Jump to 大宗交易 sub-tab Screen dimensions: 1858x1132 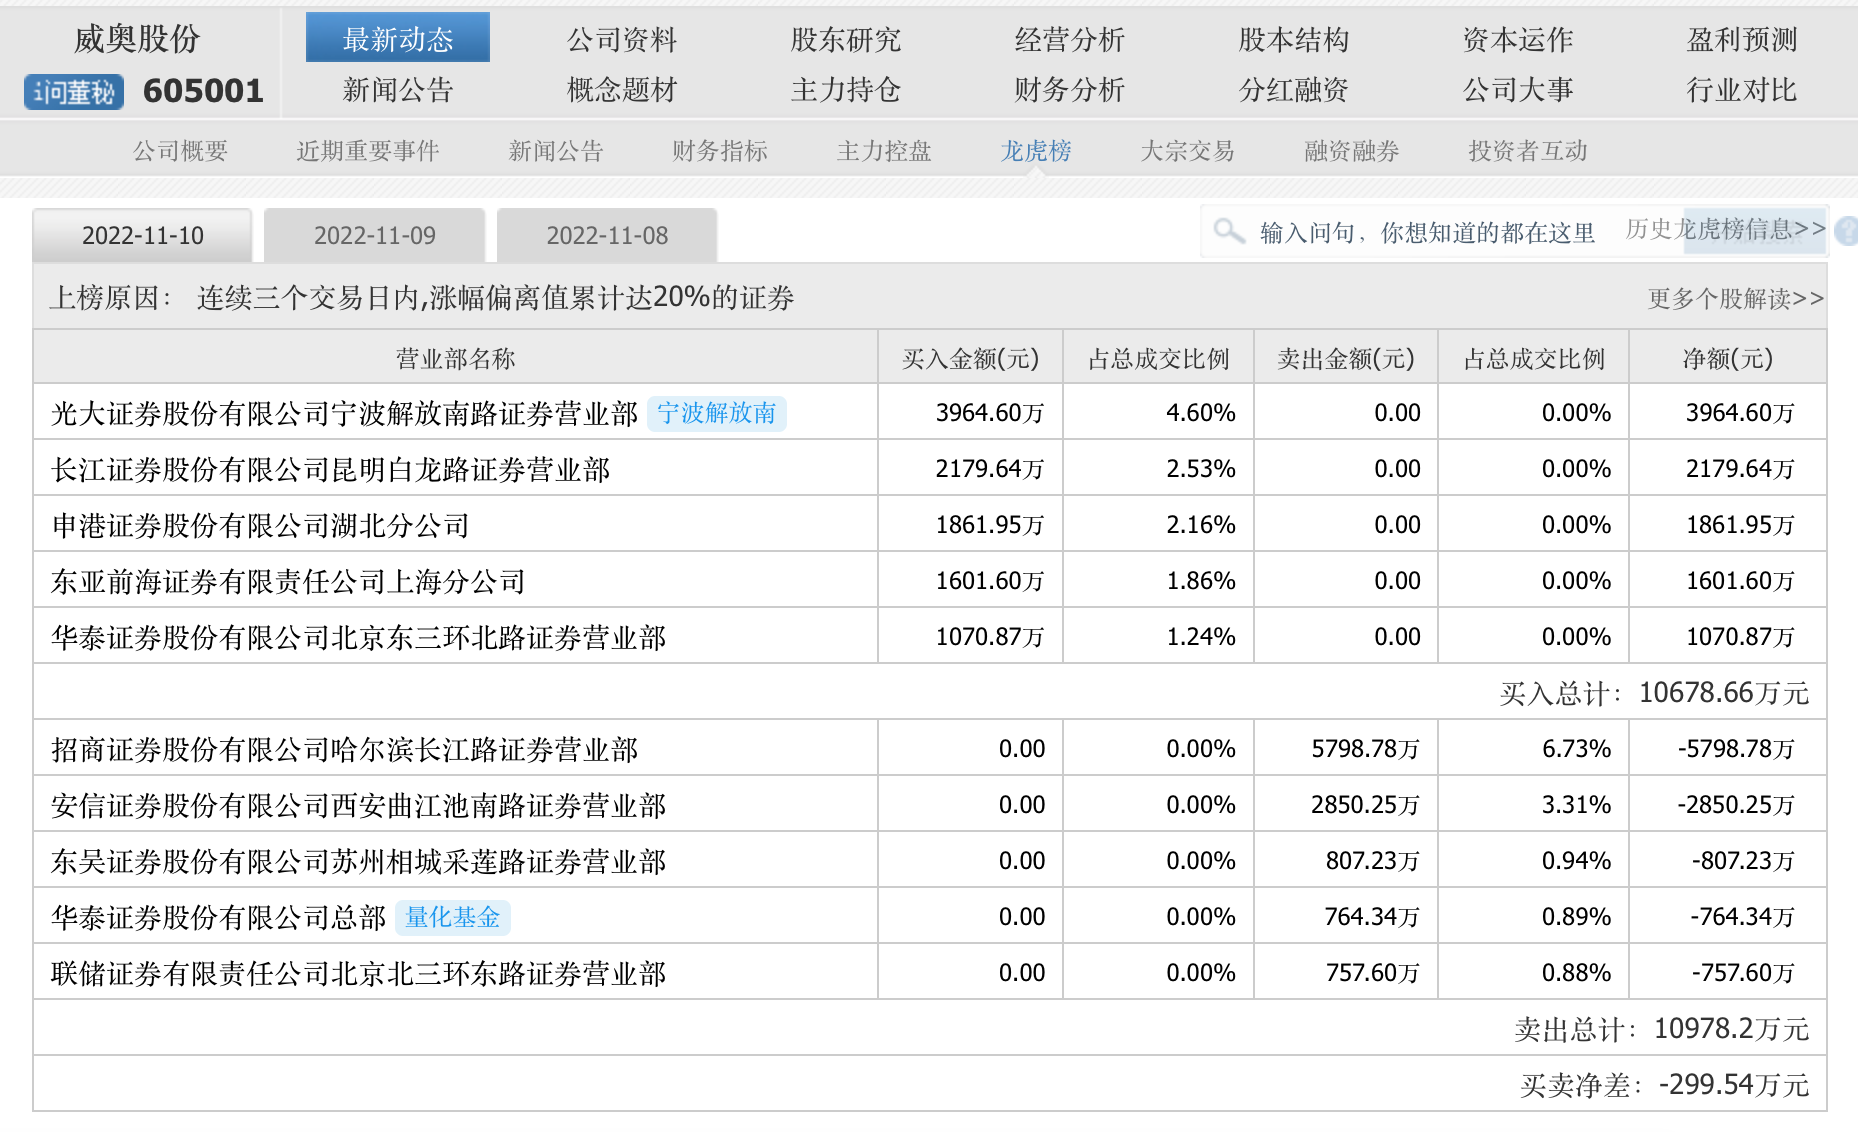(x=1187, y=151)
